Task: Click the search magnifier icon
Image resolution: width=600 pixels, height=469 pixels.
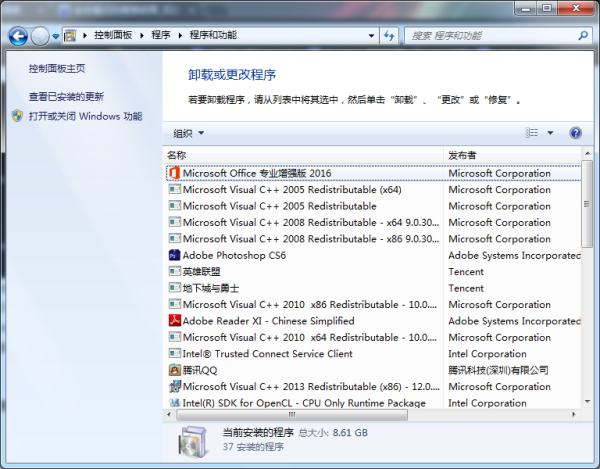Action: pyautogui.click(x=583, y=36)
